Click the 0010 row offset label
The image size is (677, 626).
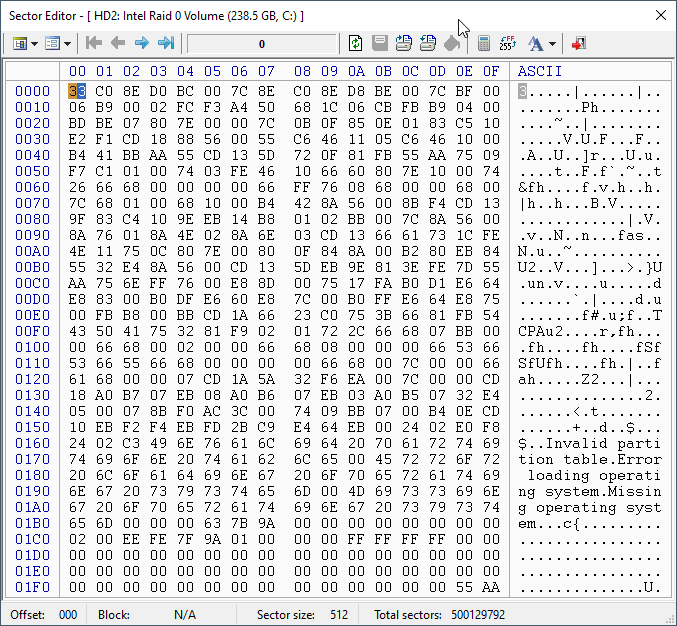click(x=32, y=107)
